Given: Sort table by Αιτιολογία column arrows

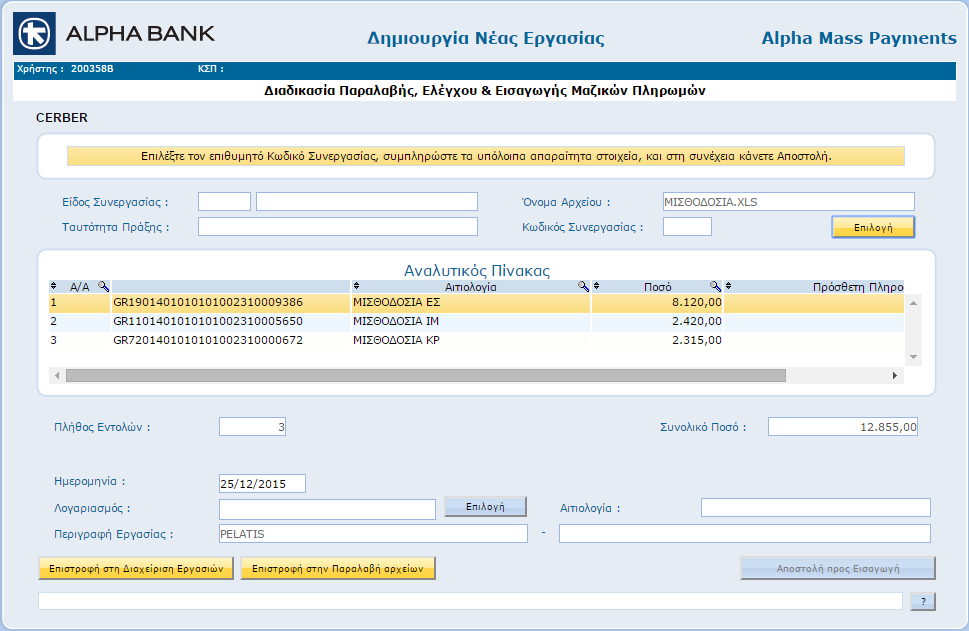Looking at the screenshot, I should [x=357, y=286].
